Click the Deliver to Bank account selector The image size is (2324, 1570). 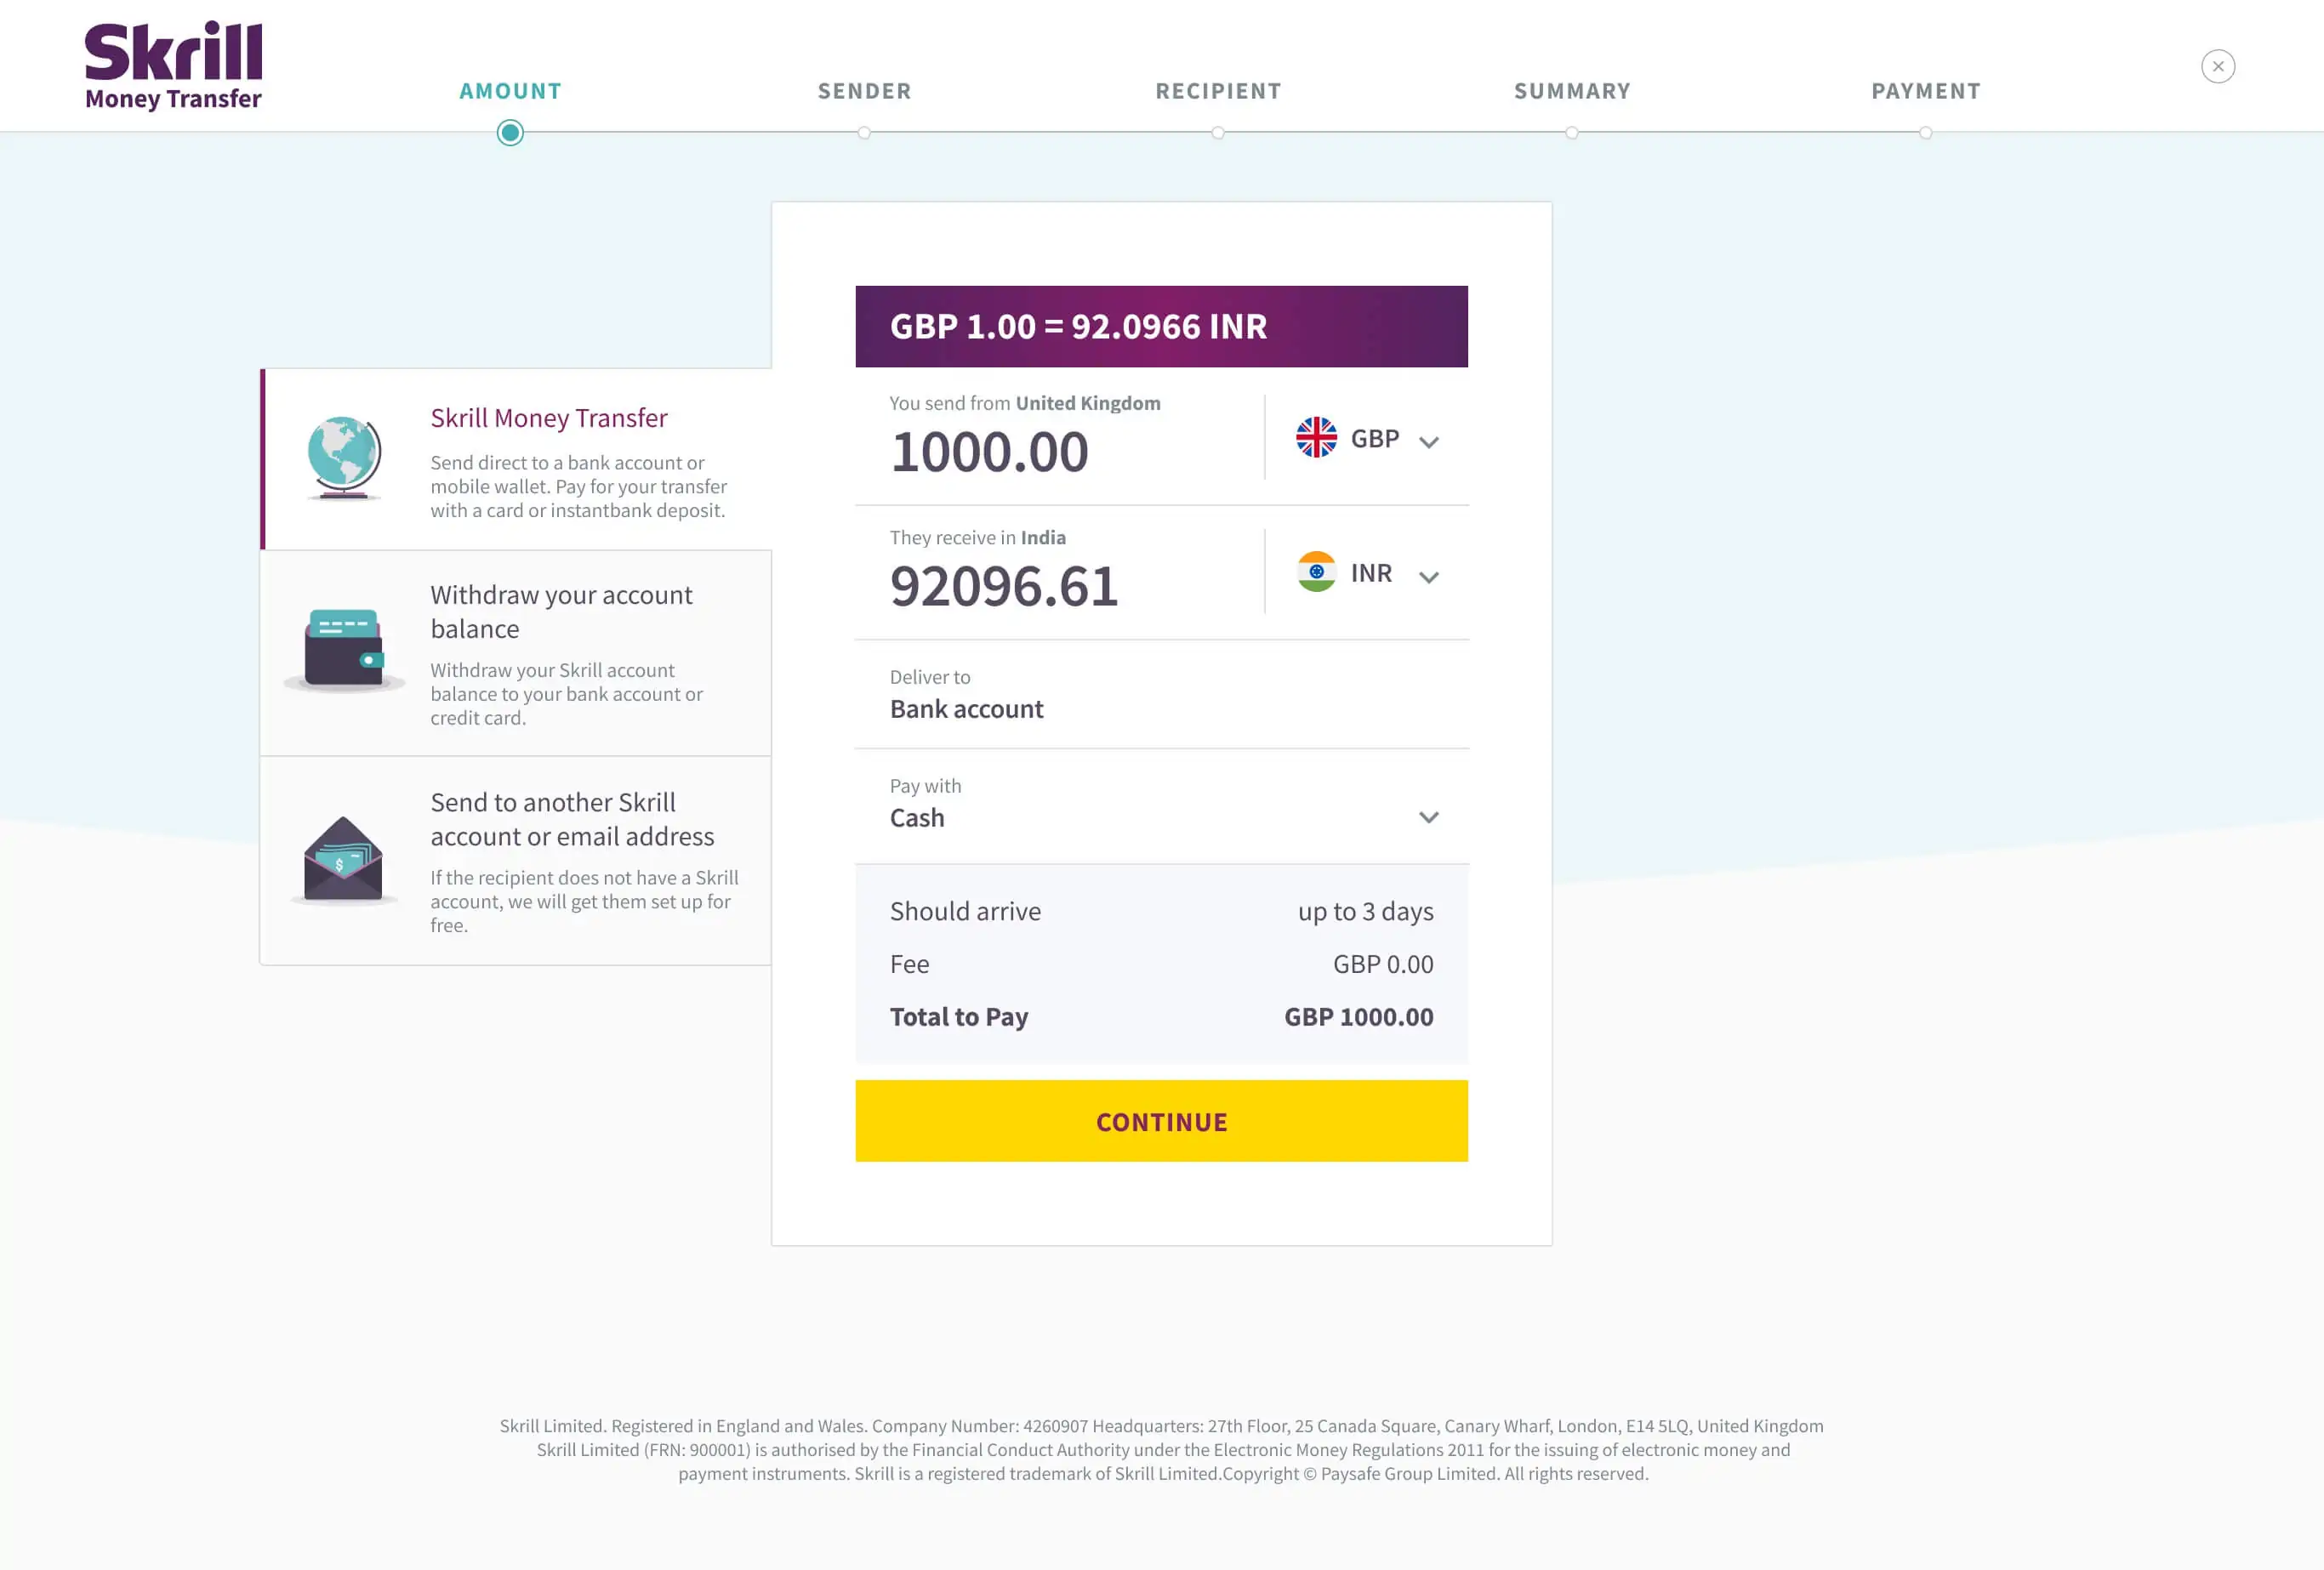(x=1161, y=696)
